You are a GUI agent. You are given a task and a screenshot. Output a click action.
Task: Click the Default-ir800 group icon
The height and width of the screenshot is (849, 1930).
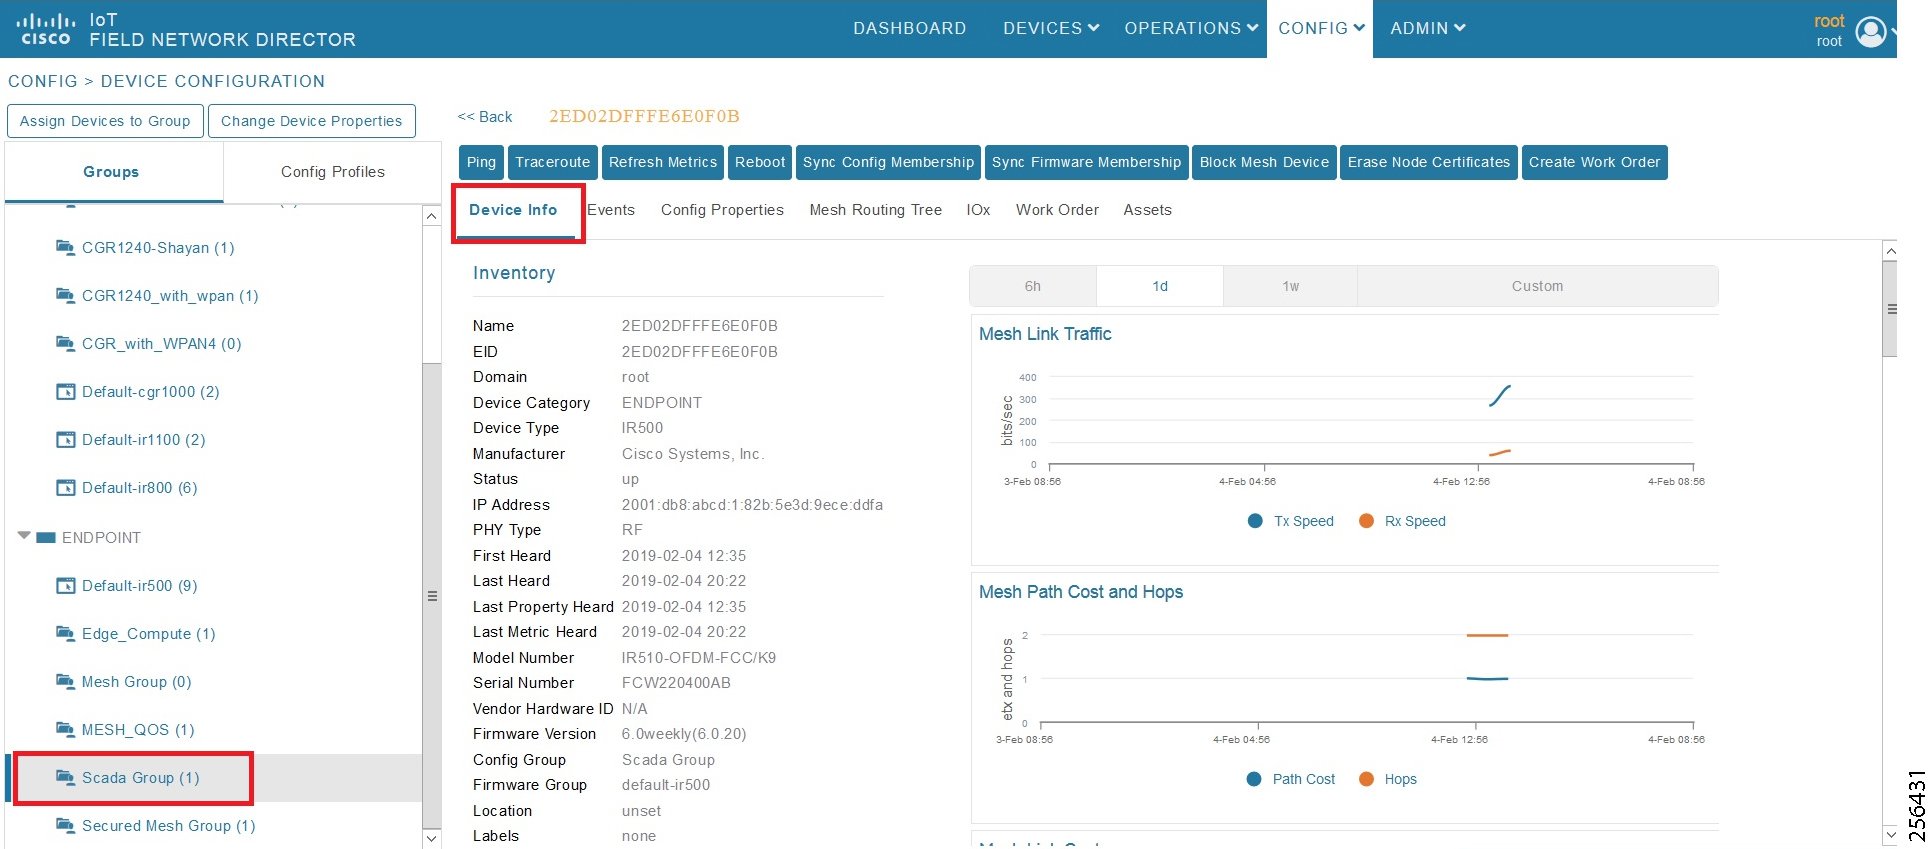pos(66,487)
